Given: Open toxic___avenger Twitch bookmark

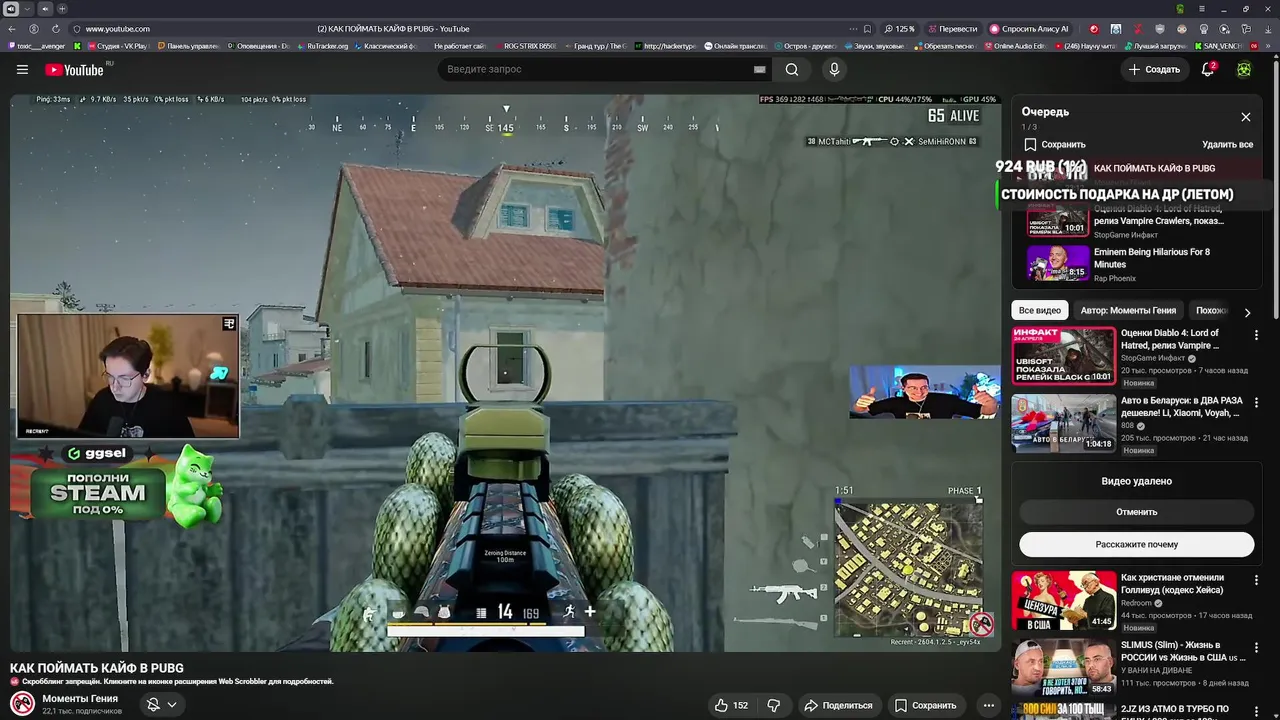Looking at the screenshot, I should point(37,46).
